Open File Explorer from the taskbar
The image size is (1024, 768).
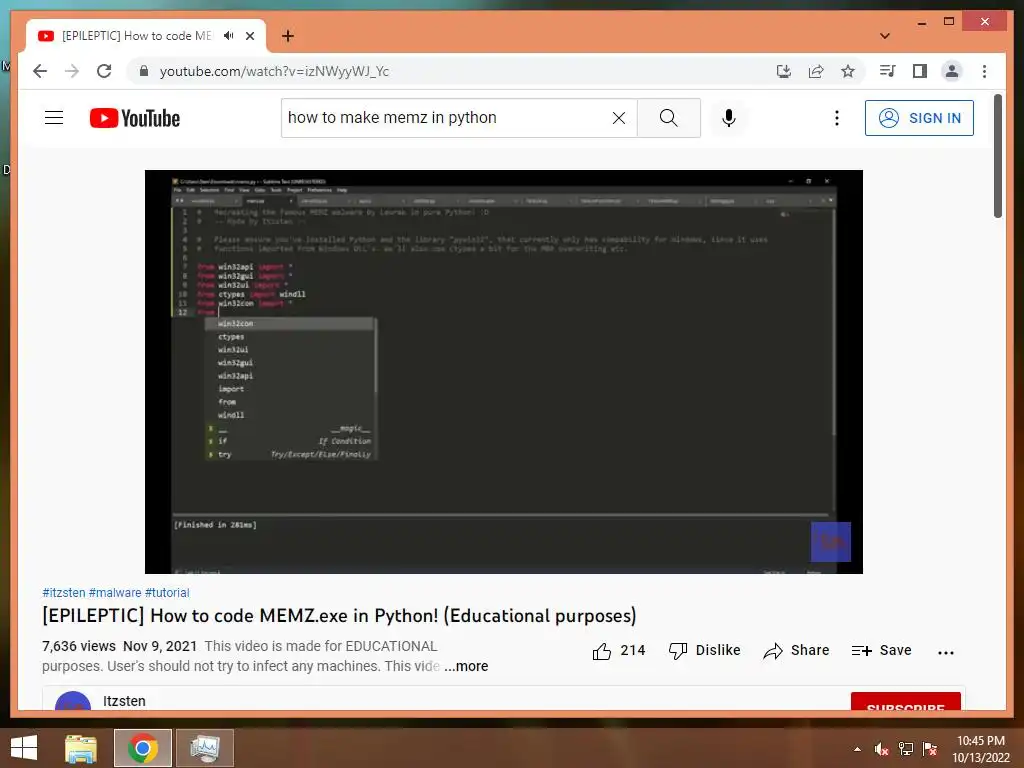click(81, 748)
